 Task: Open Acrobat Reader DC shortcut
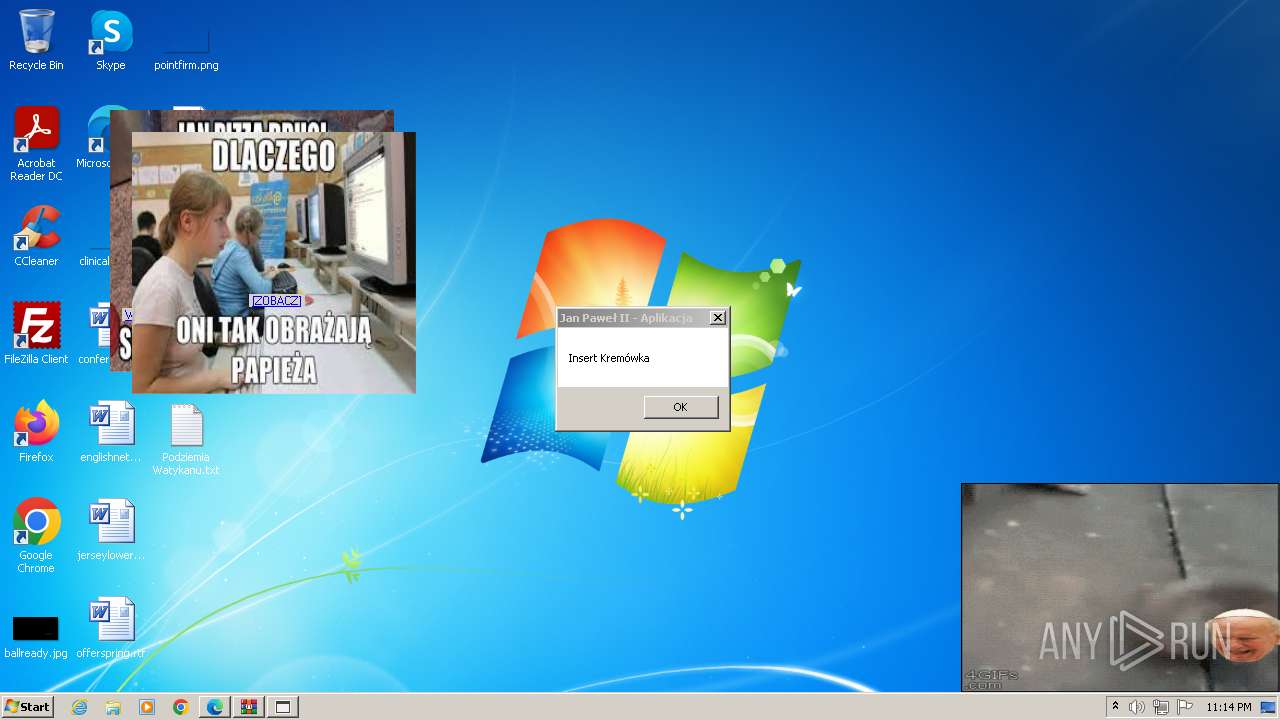click(x=36, y=144)
